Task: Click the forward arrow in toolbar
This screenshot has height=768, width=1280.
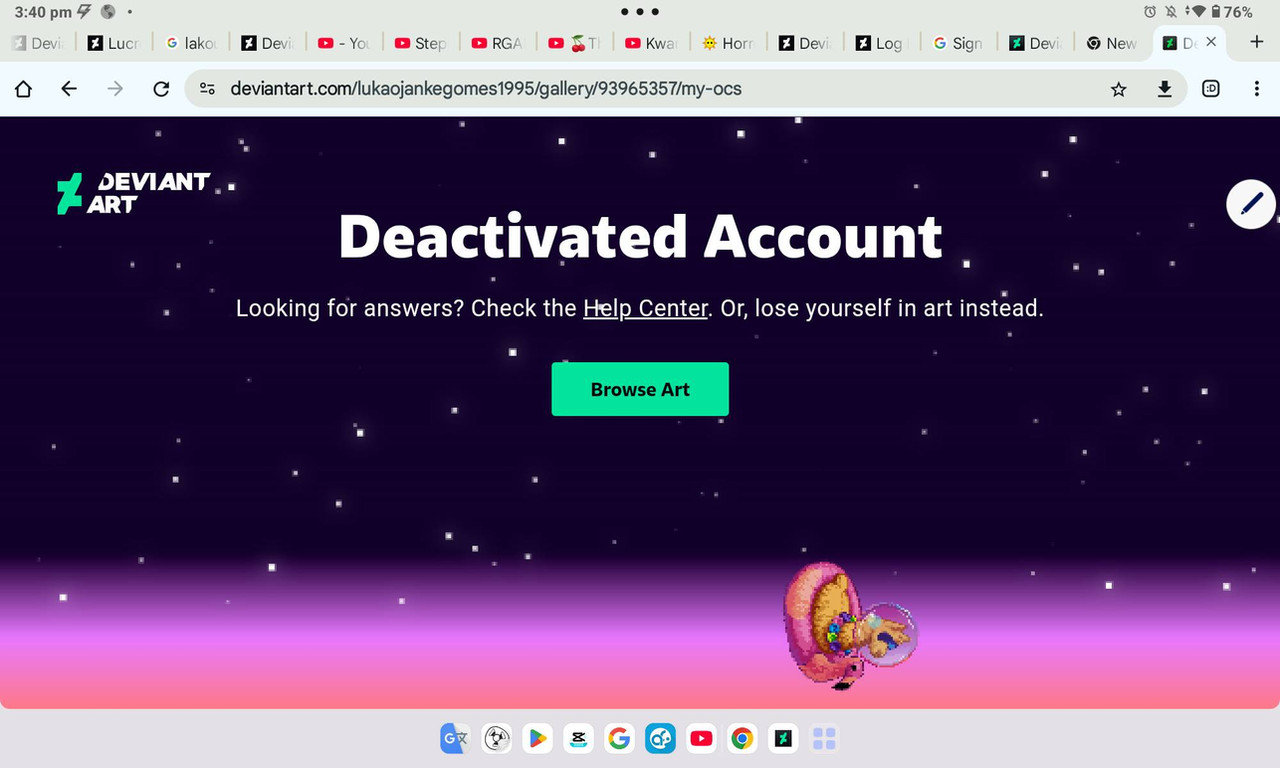Action: (x=115, y=89)
